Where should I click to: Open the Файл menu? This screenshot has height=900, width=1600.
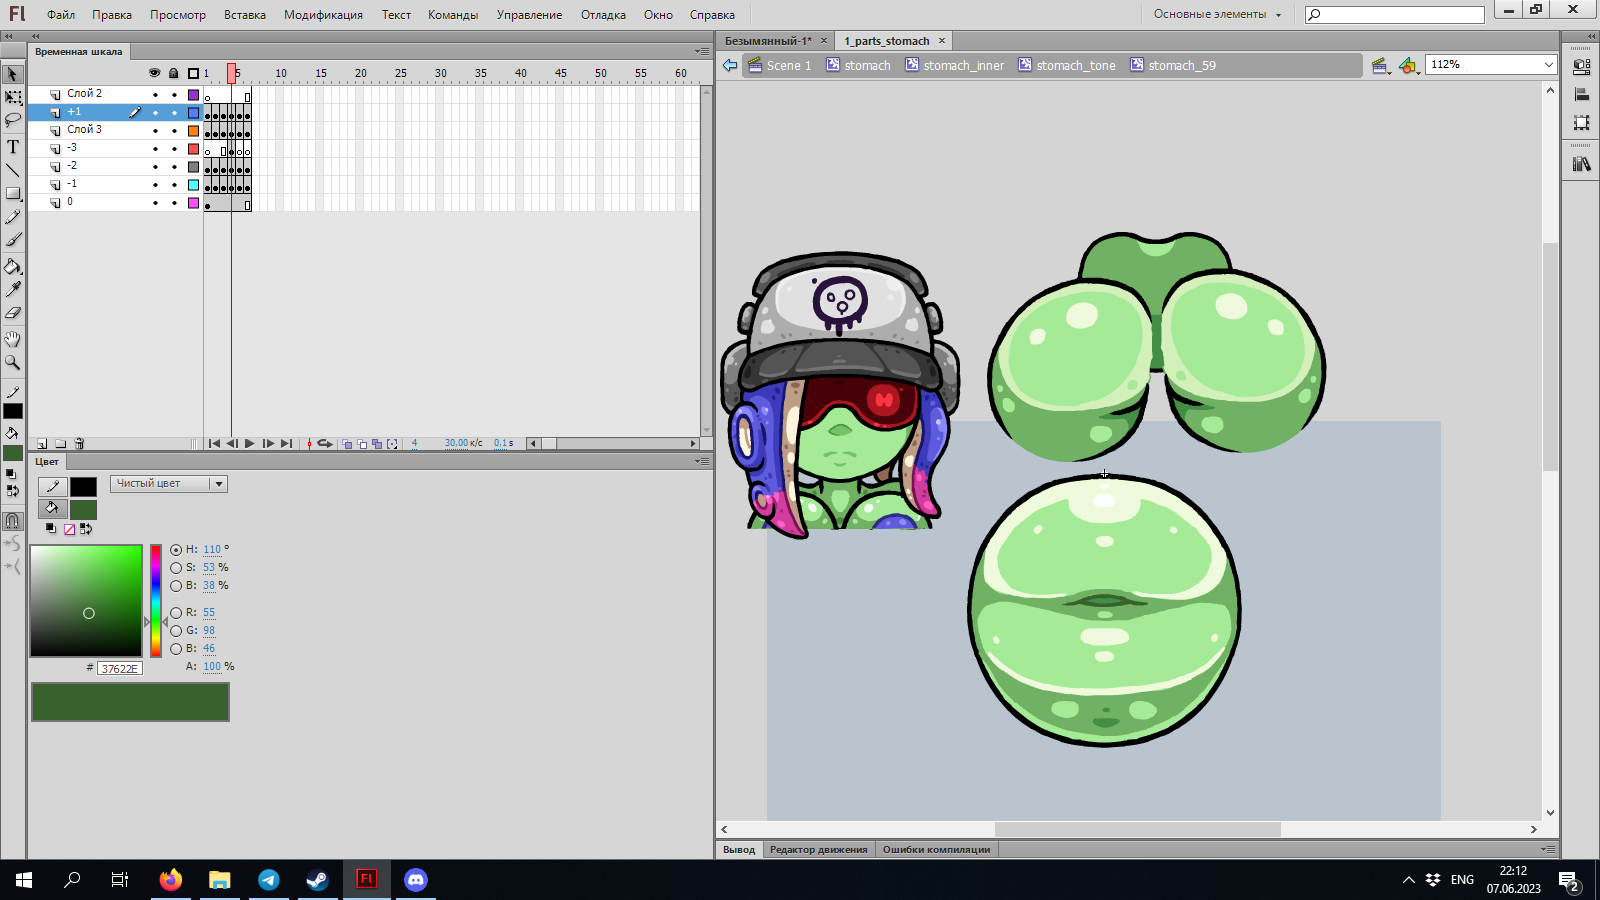click(x=61, y=15)
